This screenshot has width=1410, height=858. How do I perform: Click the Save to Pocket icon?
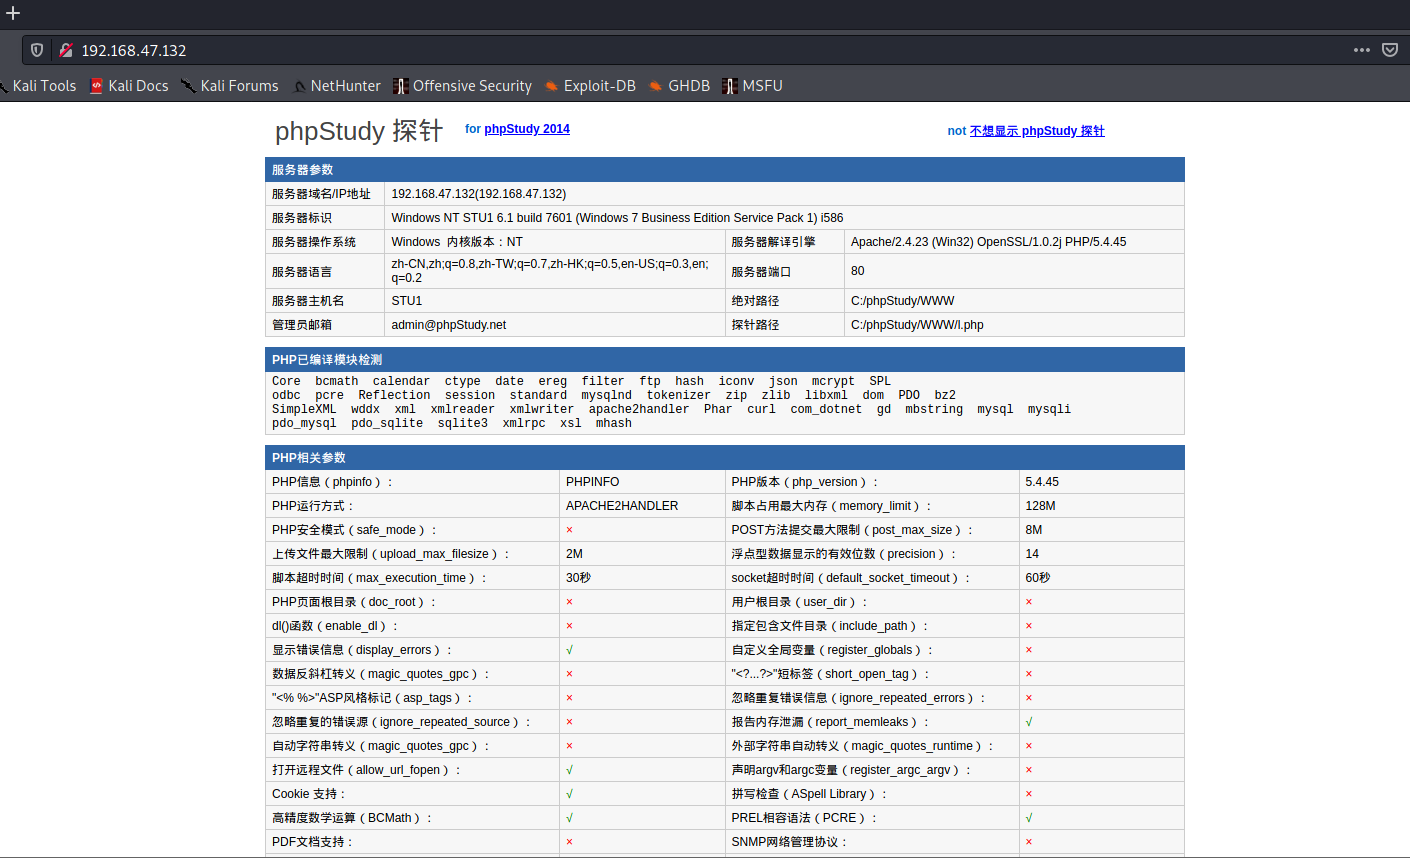(1390, 50)
